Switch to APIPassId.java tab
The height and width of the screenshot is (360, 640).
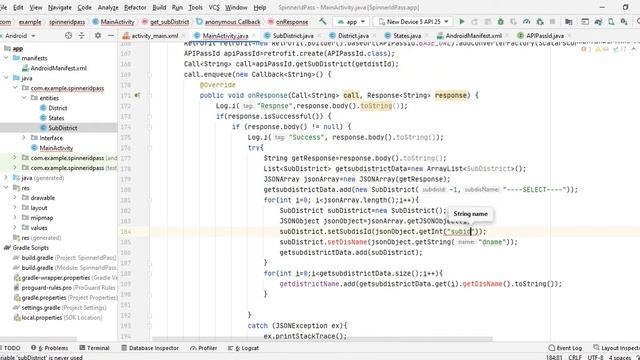tap(544, 36)
